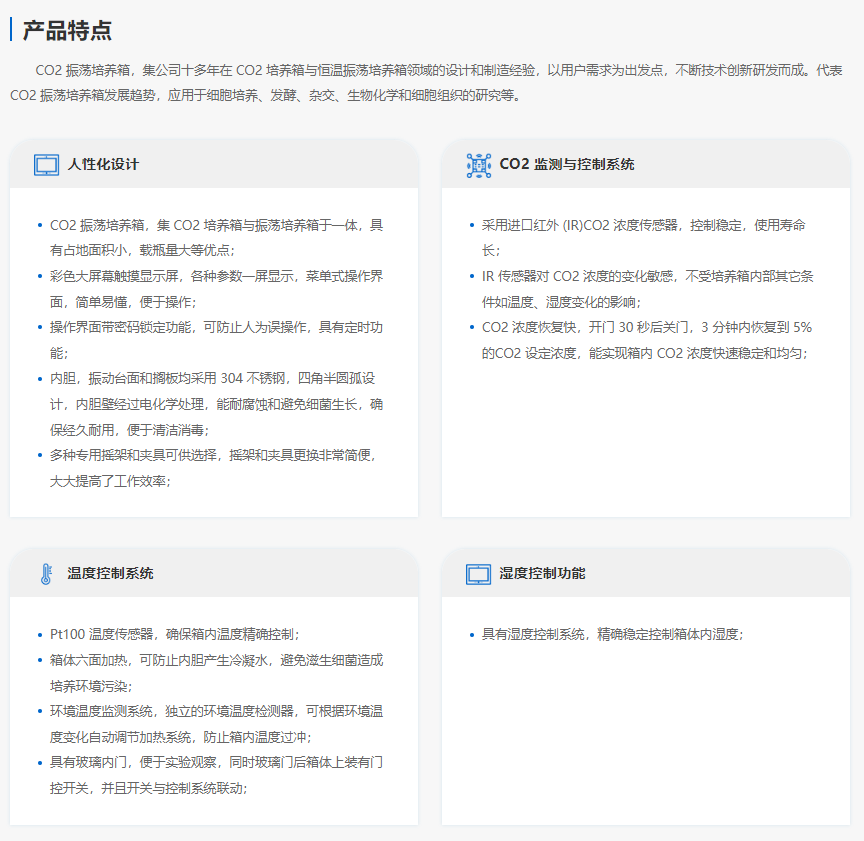Select the 产品特点 section title

click(x=67, y=30)
